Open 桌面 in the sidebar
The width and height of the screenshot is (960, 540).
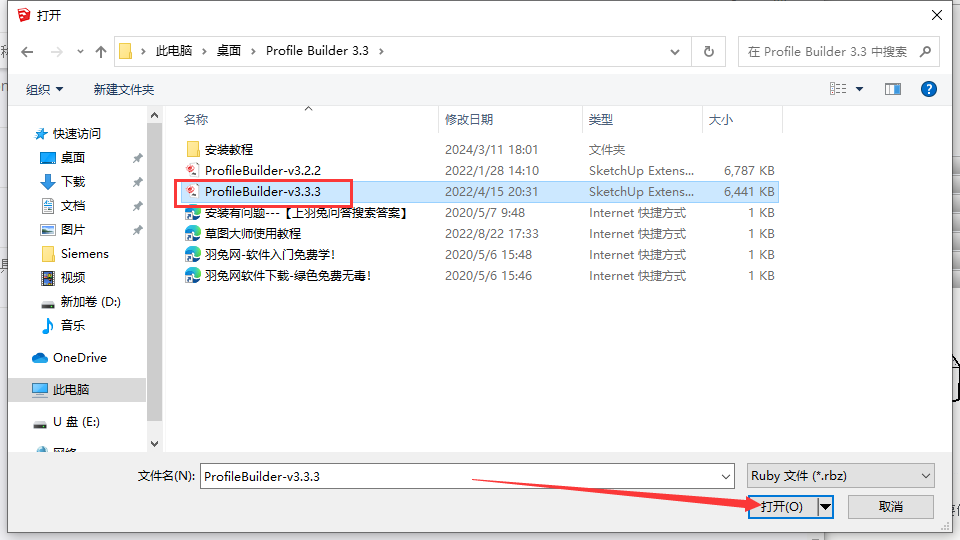click(x=73, y=157)
